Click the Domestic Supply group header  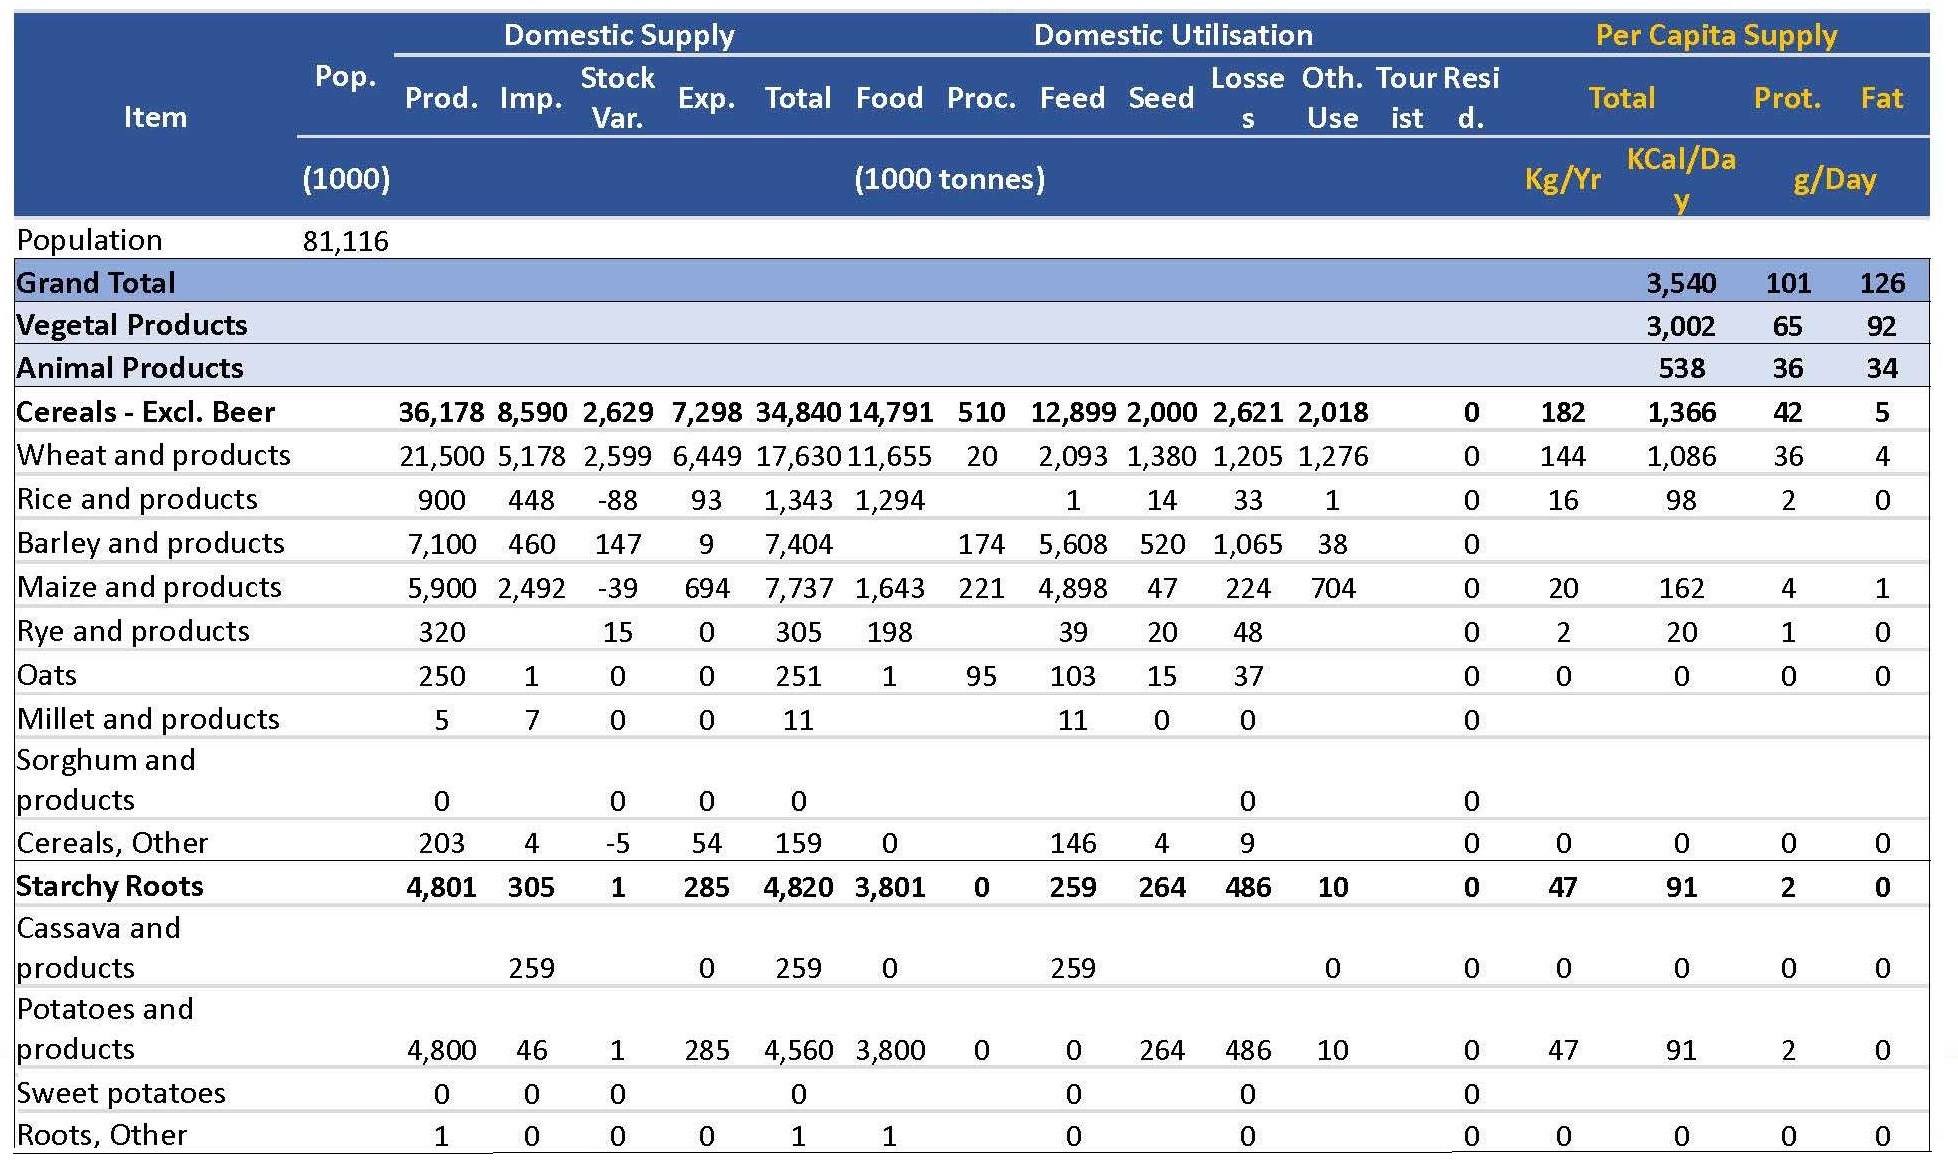pos(619,35)
